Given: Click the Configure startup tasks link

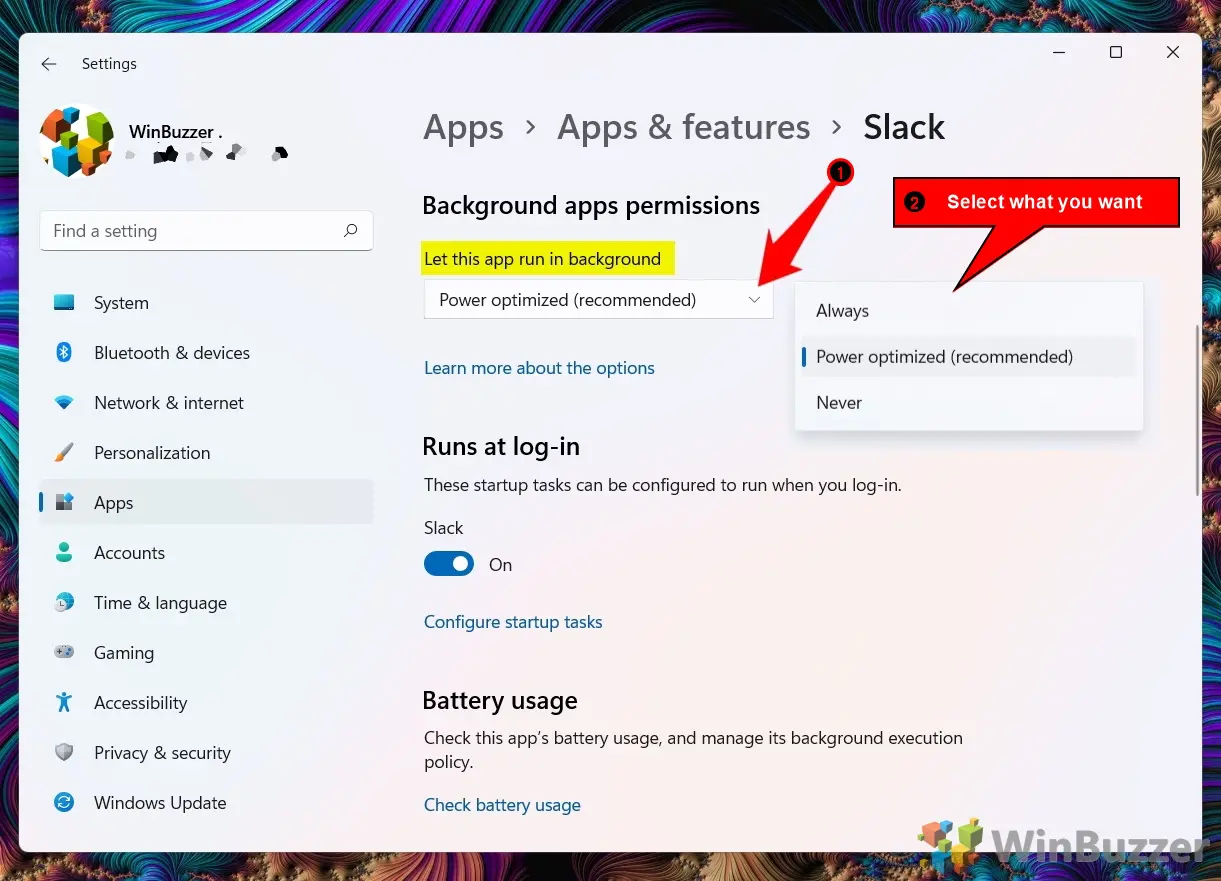Looking at the screenshot, I should [513, 622].
